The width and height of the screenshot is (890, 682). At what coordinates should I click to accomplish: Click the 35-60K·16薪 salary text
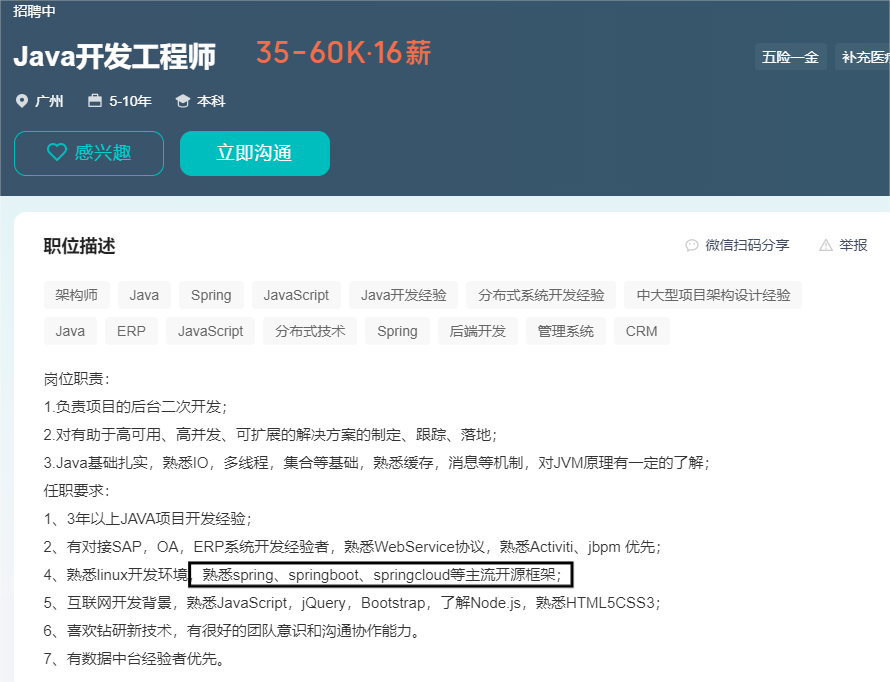tap(343, 53)
